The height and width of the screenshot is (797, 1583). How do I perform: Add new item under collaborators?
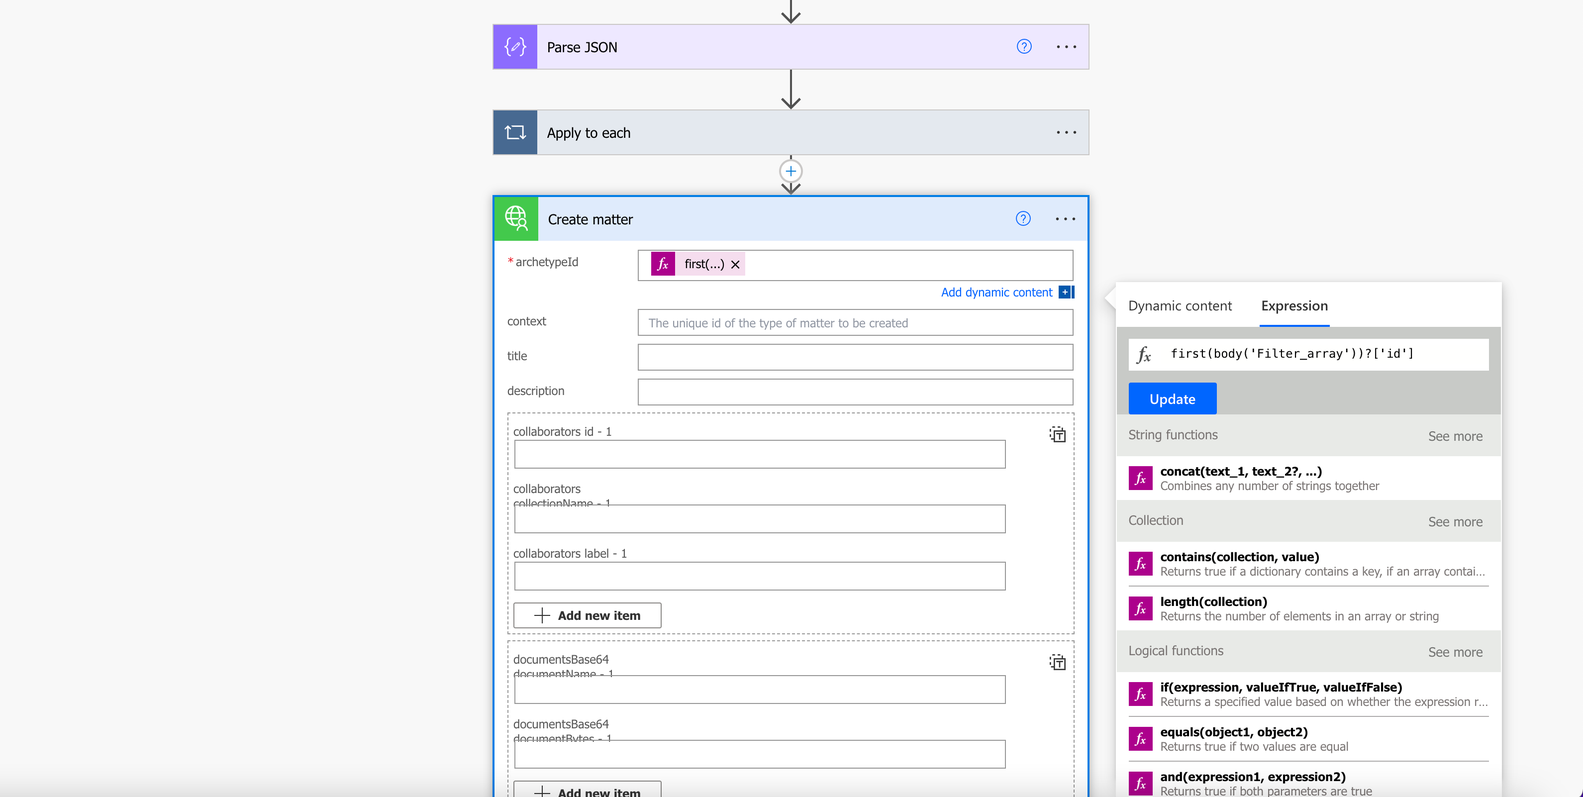point(587,615)
